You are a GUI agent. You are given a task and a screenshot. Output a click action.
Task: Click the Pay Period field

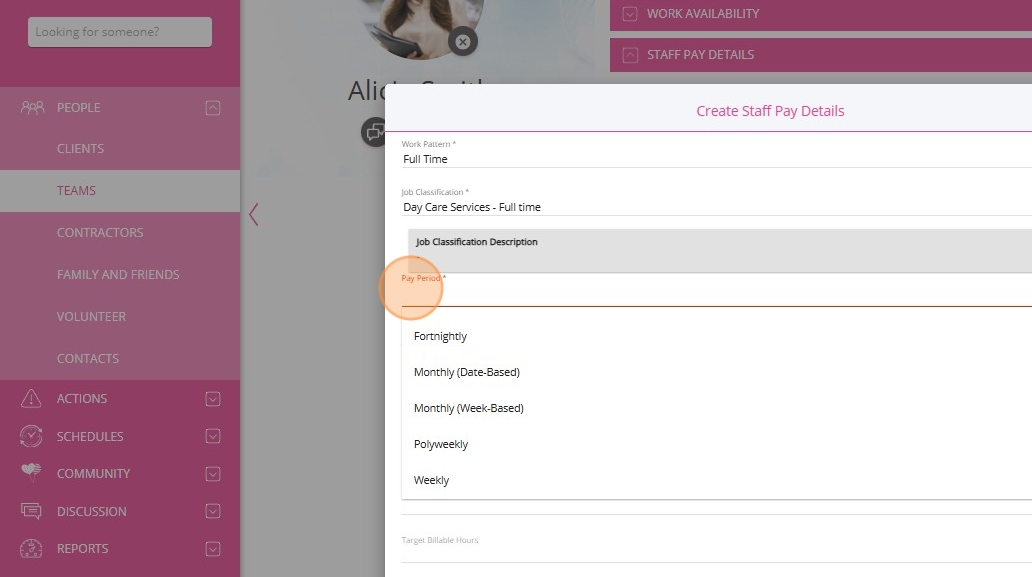tap(716, 290)
